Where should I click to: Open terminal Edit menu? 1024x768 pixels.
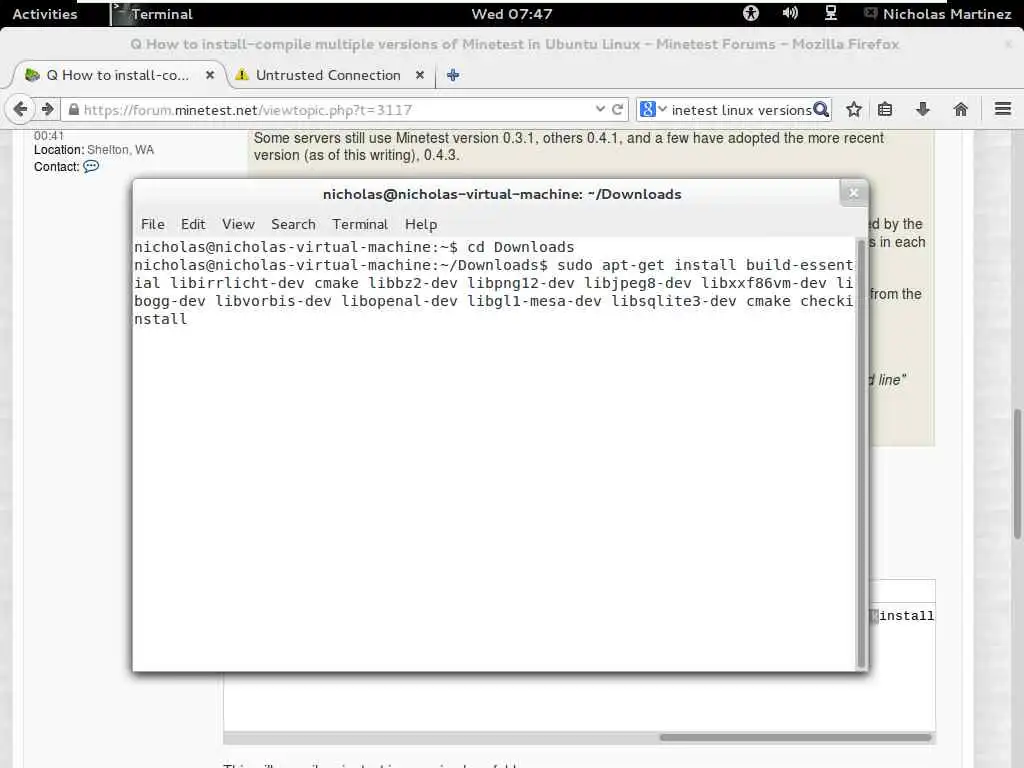tap(193, 224)
